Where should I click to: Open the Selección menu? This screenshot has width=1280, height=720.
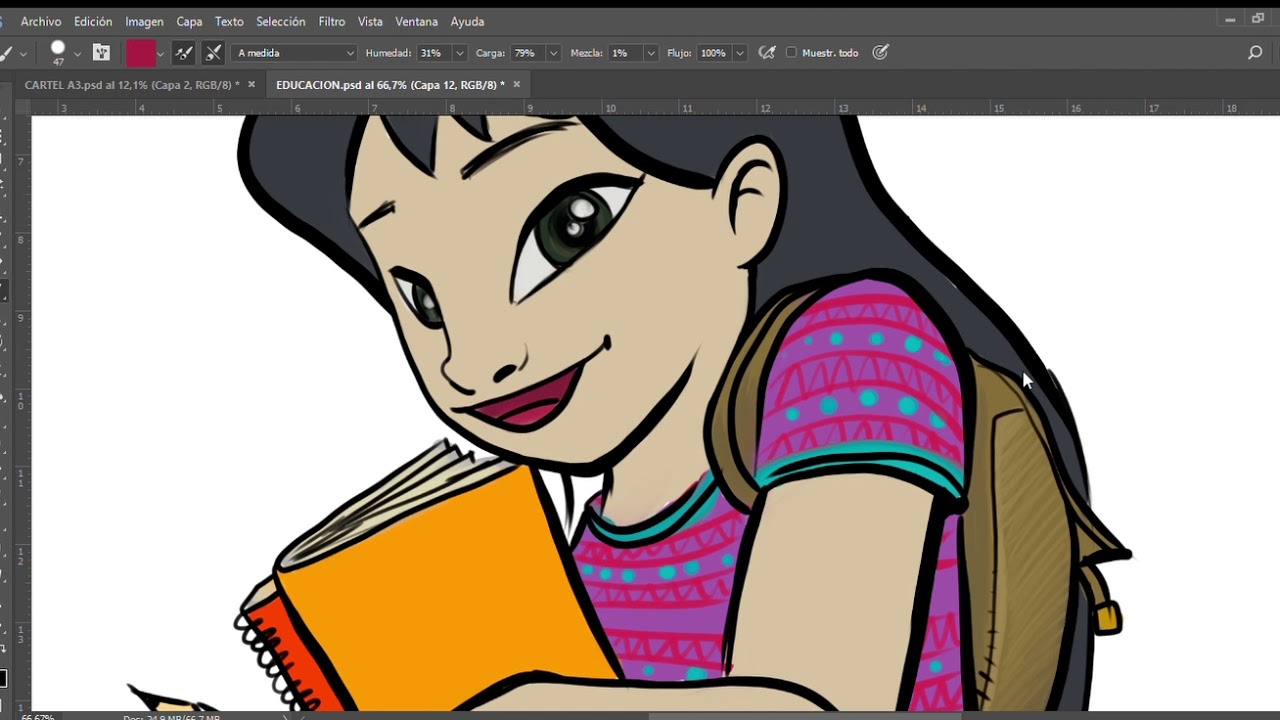pyautogui.click(x=281, y=21)
